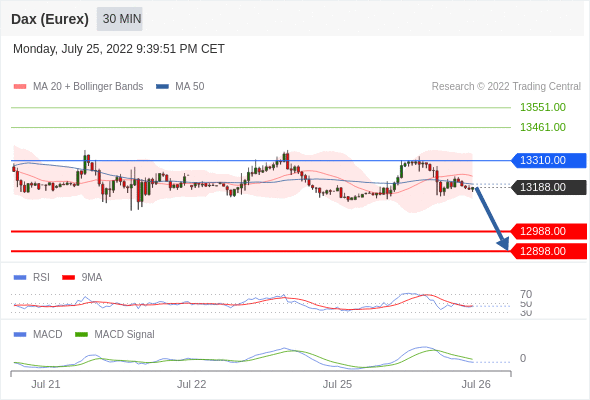
Task: Click the Jul 26 date axis label
Action: click(476, 384)
